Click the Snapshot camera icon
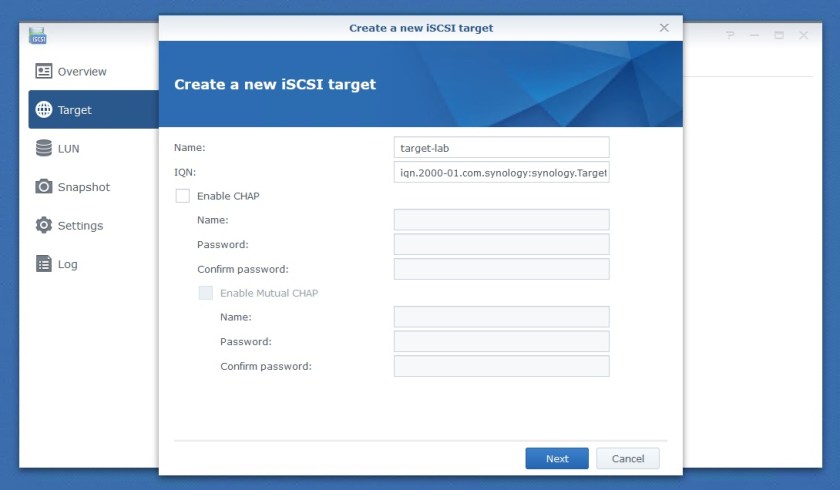Viewport: 840px width, 490px height. pos(43,187)
